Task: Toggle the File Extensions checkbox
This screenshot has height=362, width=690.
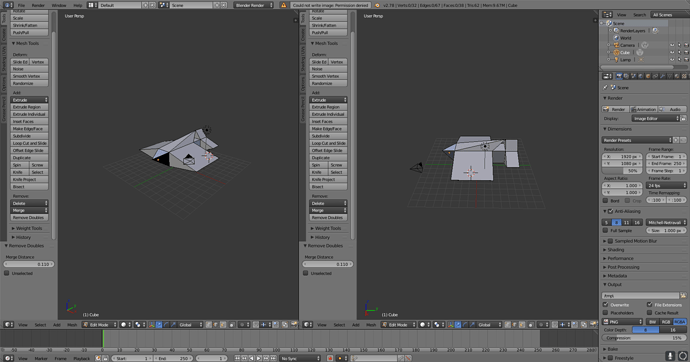Action: (649, 304)
